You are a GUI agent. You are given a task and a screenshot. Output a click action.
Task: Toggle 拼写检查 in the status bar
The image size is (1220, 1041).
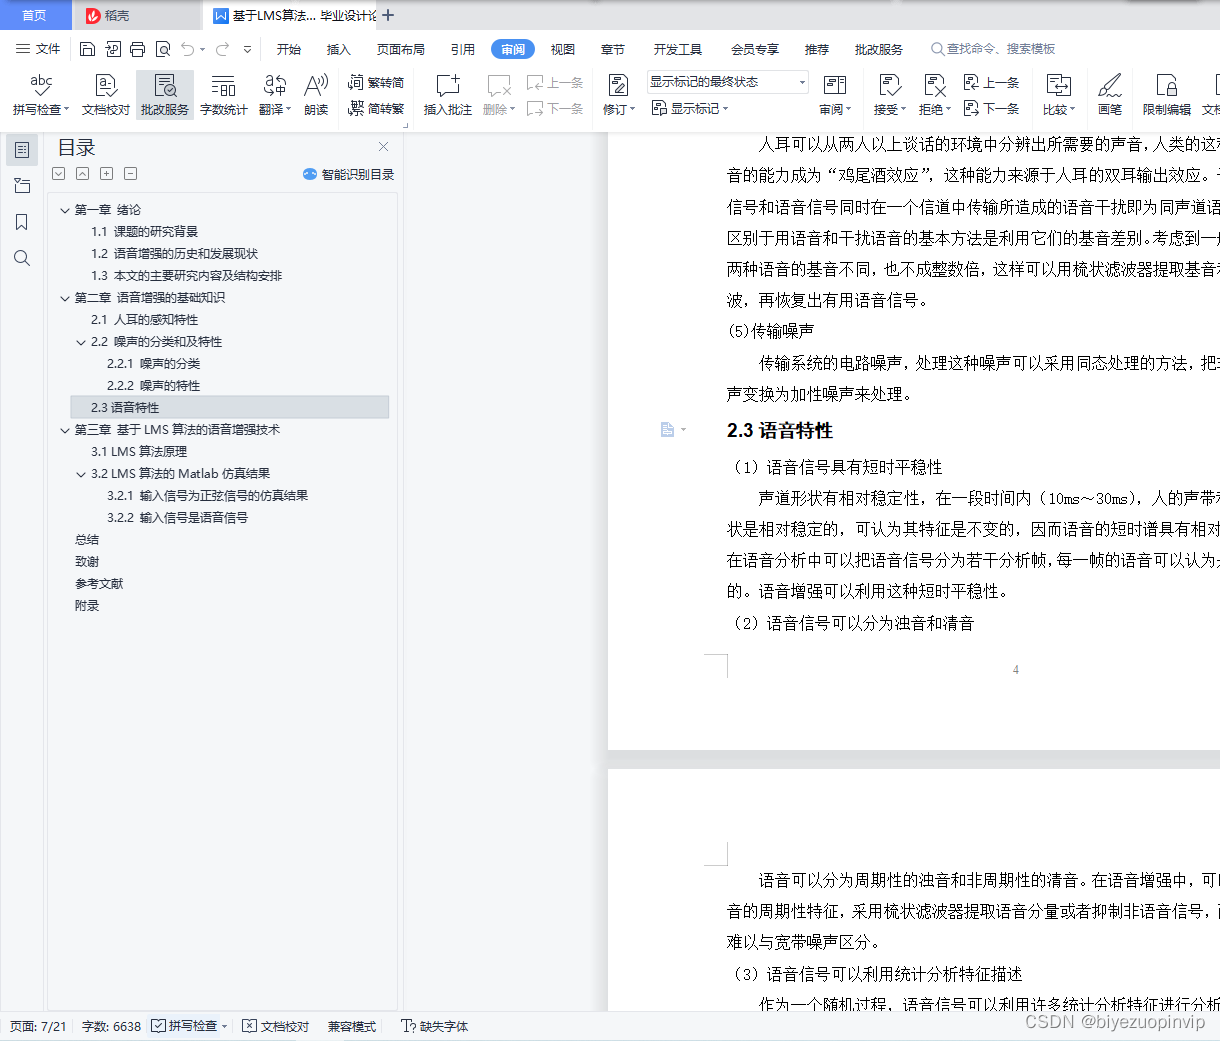click(x=188, y=1025)
